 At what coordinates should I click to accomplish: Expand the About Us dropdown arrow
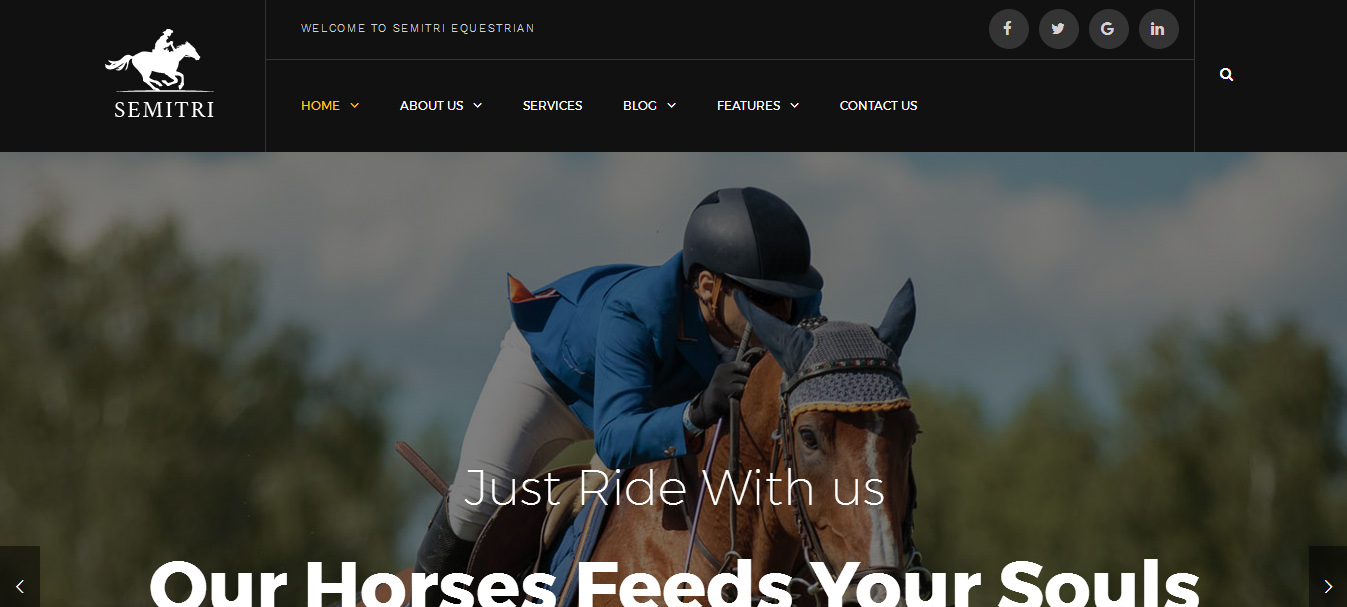click(477, 105)
